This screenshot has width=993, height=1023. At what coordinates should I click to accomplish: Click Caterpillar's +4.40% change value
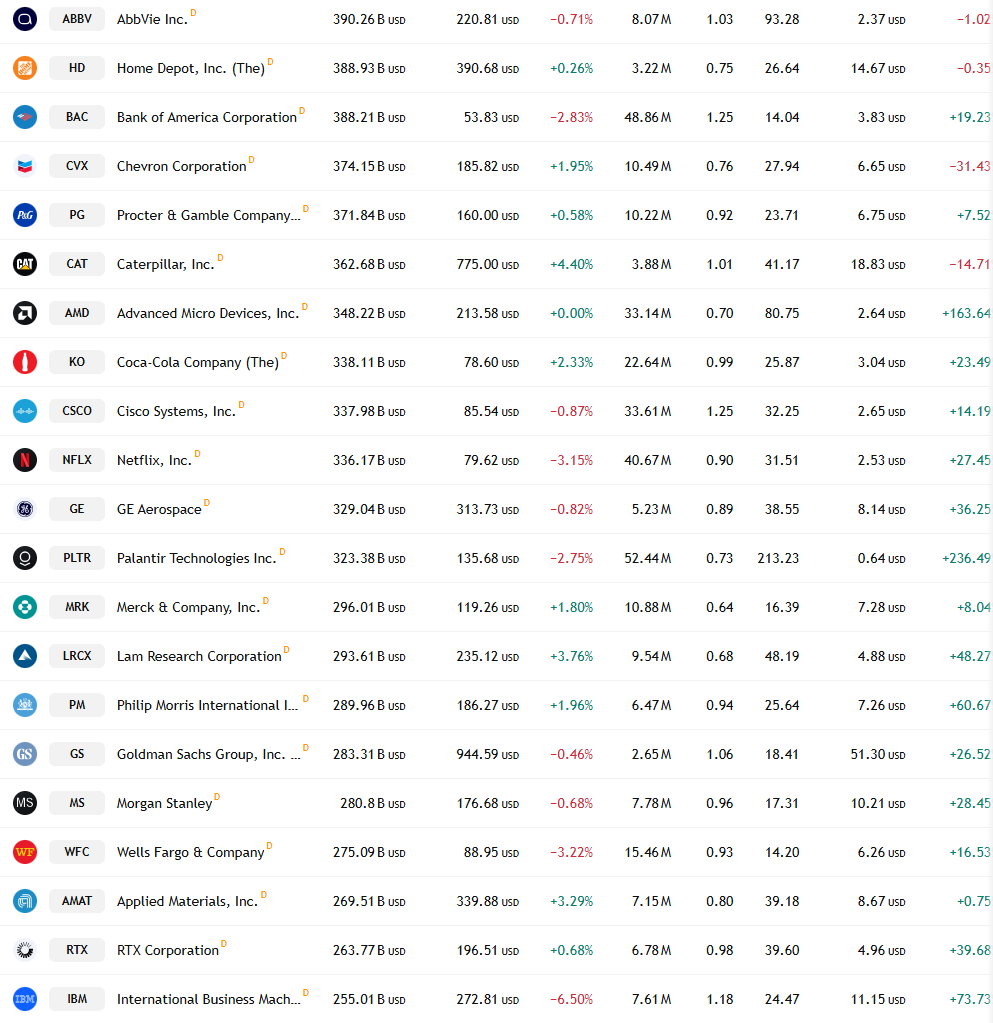pos(572,264)
